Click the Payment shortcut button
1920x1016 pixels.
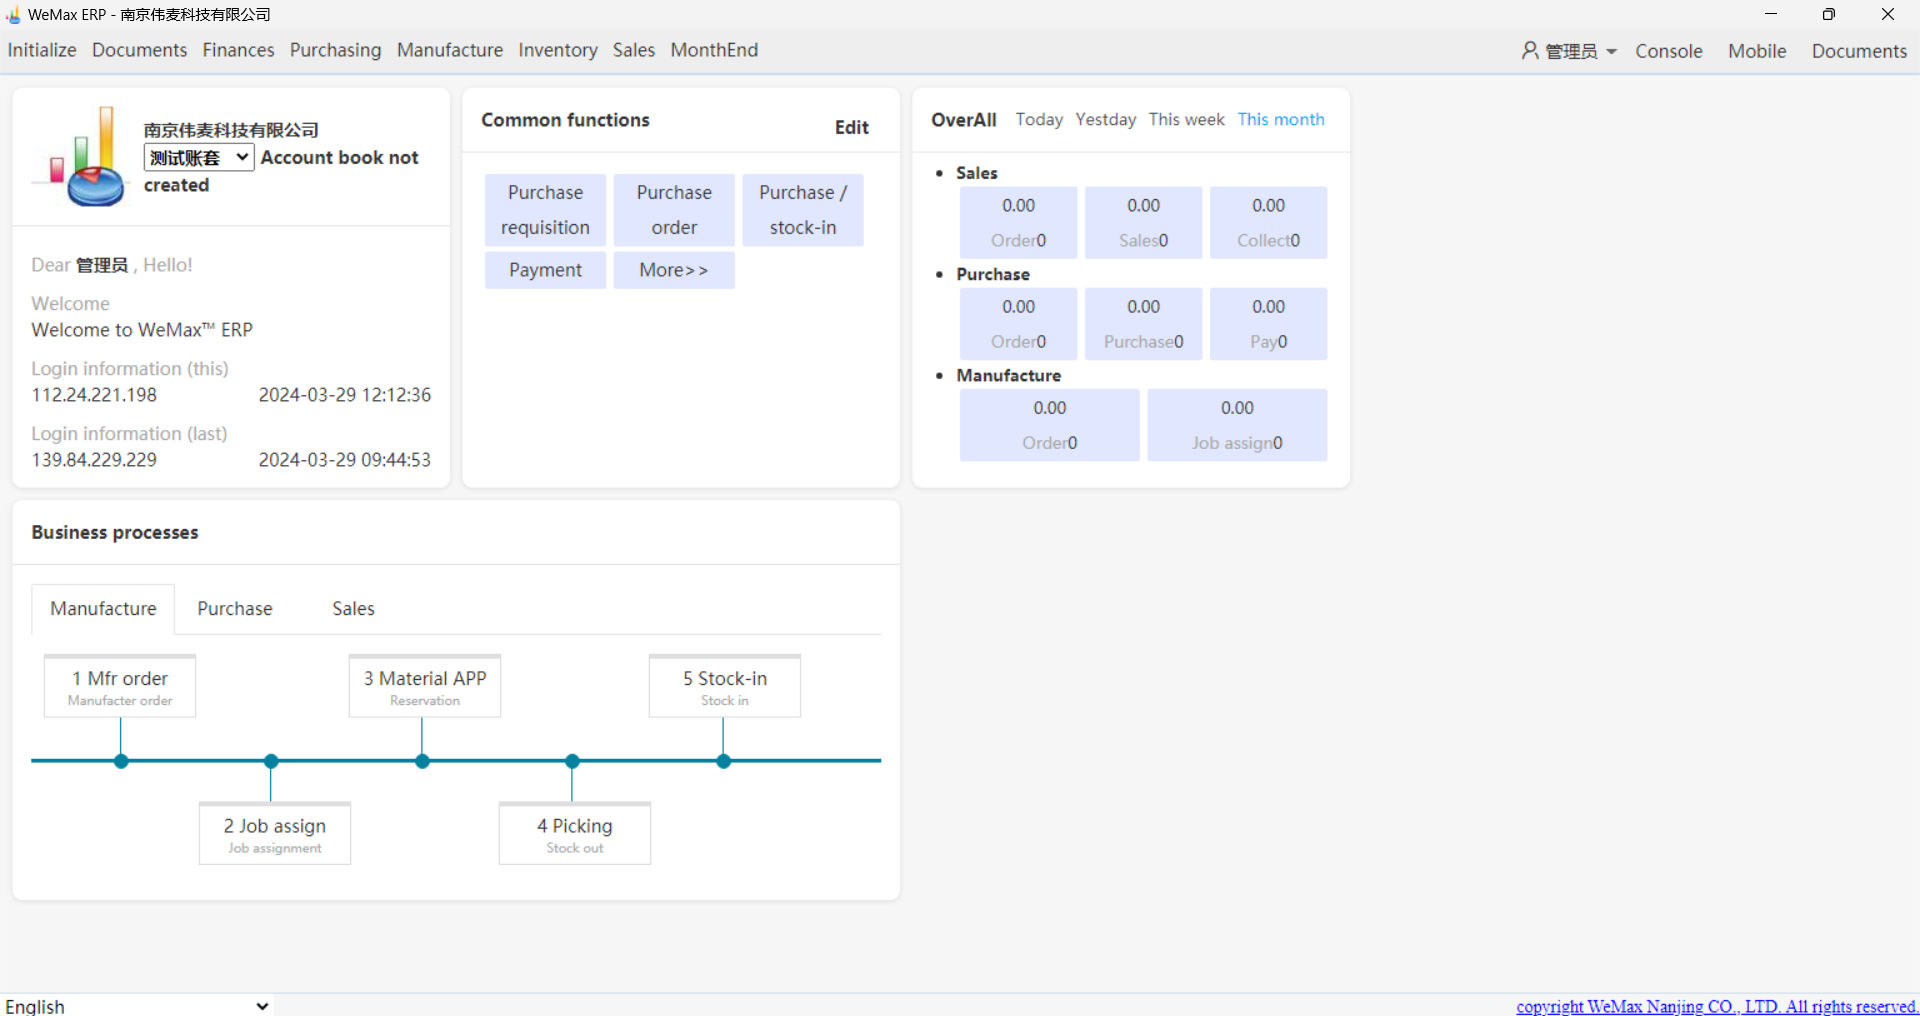pyautogui.click(x=545, y=270)
